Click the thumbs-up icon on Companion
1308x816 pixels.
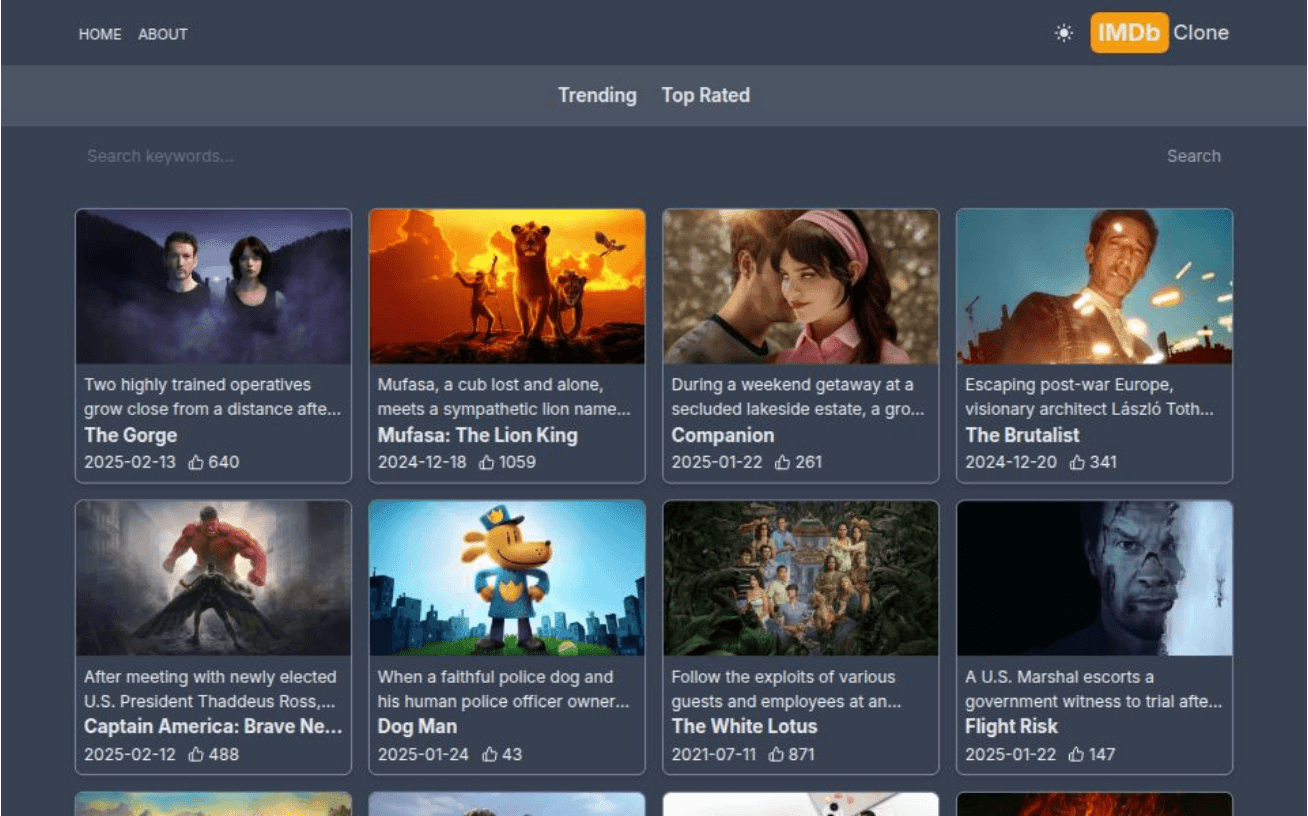[x=783, y=462]
